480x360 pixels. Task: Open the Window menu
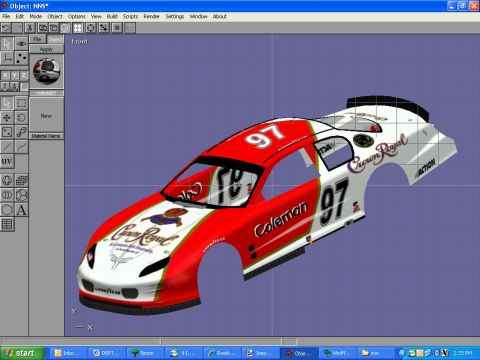[x=198, y=16]
